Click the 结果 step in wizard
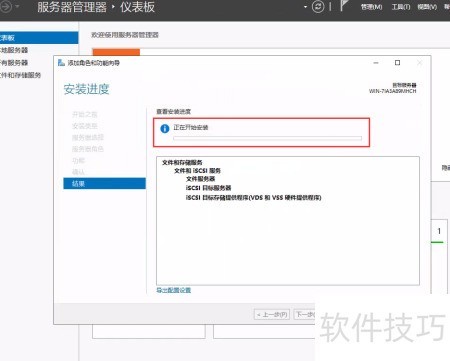 104,183
